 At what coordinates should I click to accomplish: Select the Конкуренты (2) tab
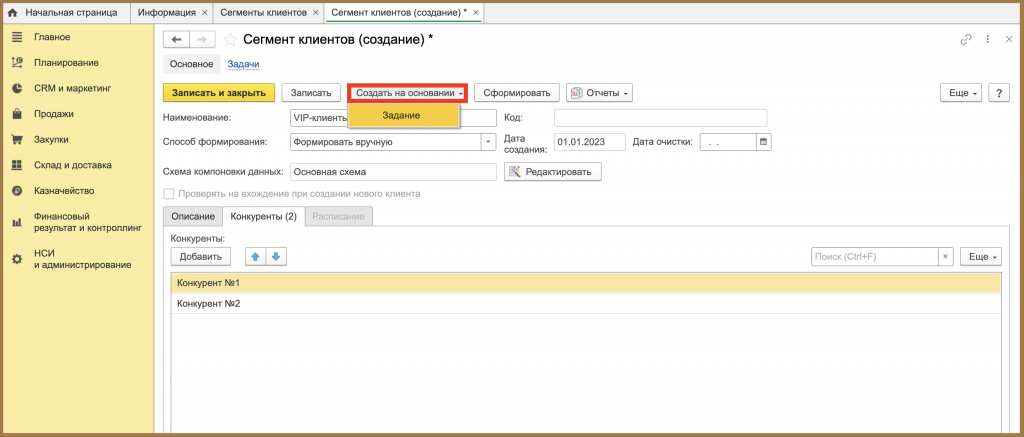point(264,217)
